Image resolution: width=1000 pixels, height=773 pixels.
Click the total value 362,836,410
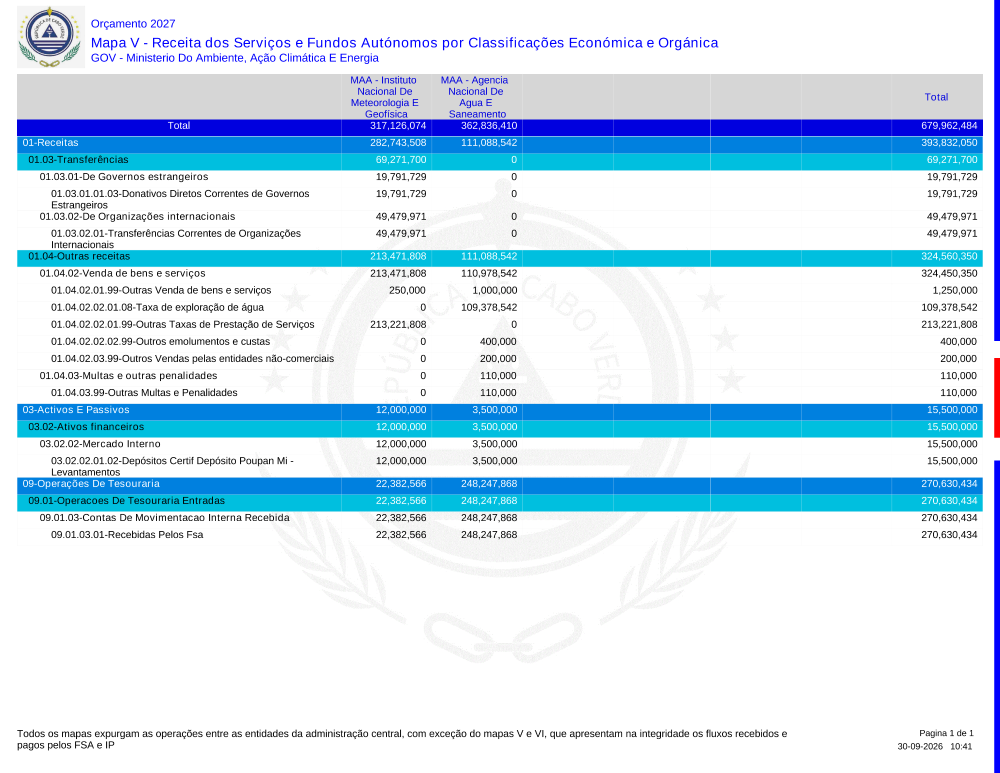(x=489, y=126)
